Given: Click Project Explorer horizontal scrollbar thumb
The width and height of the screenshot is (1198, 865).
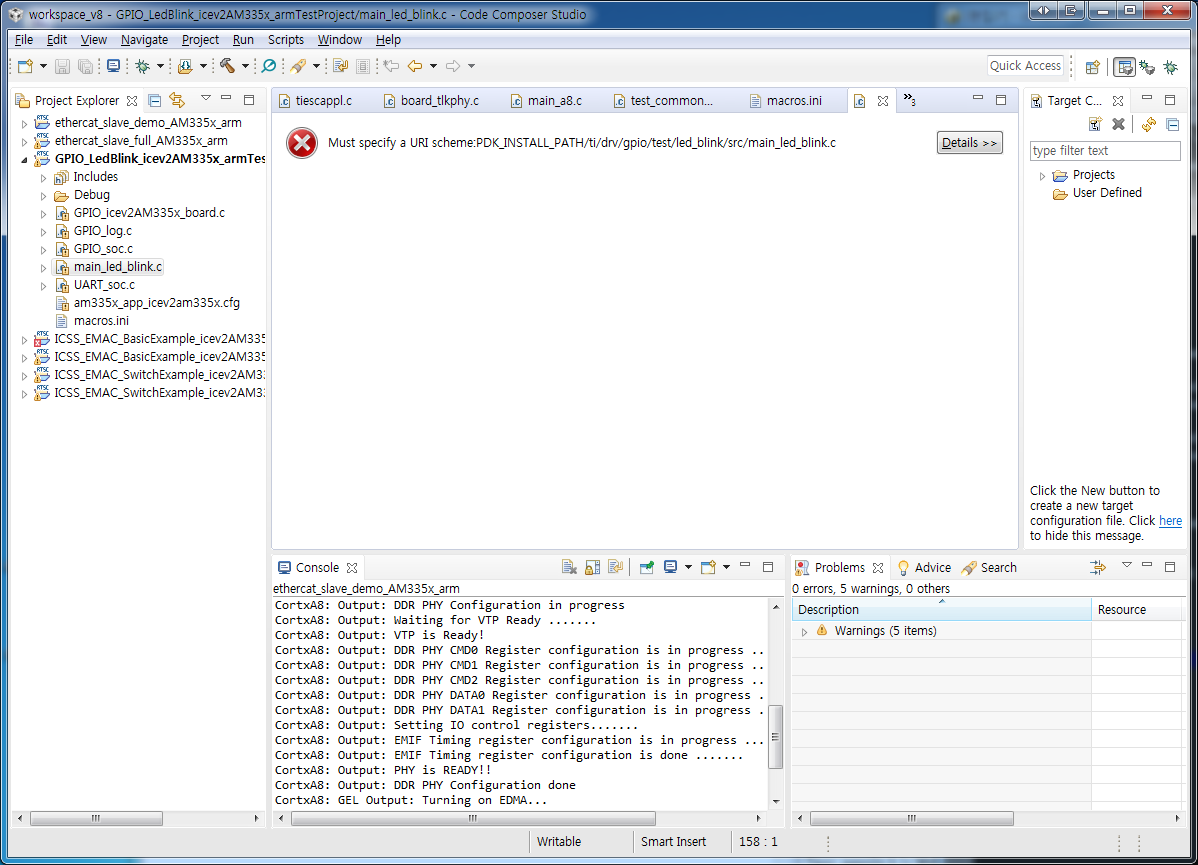Looking at the screenshot, I should coord(96,818).
